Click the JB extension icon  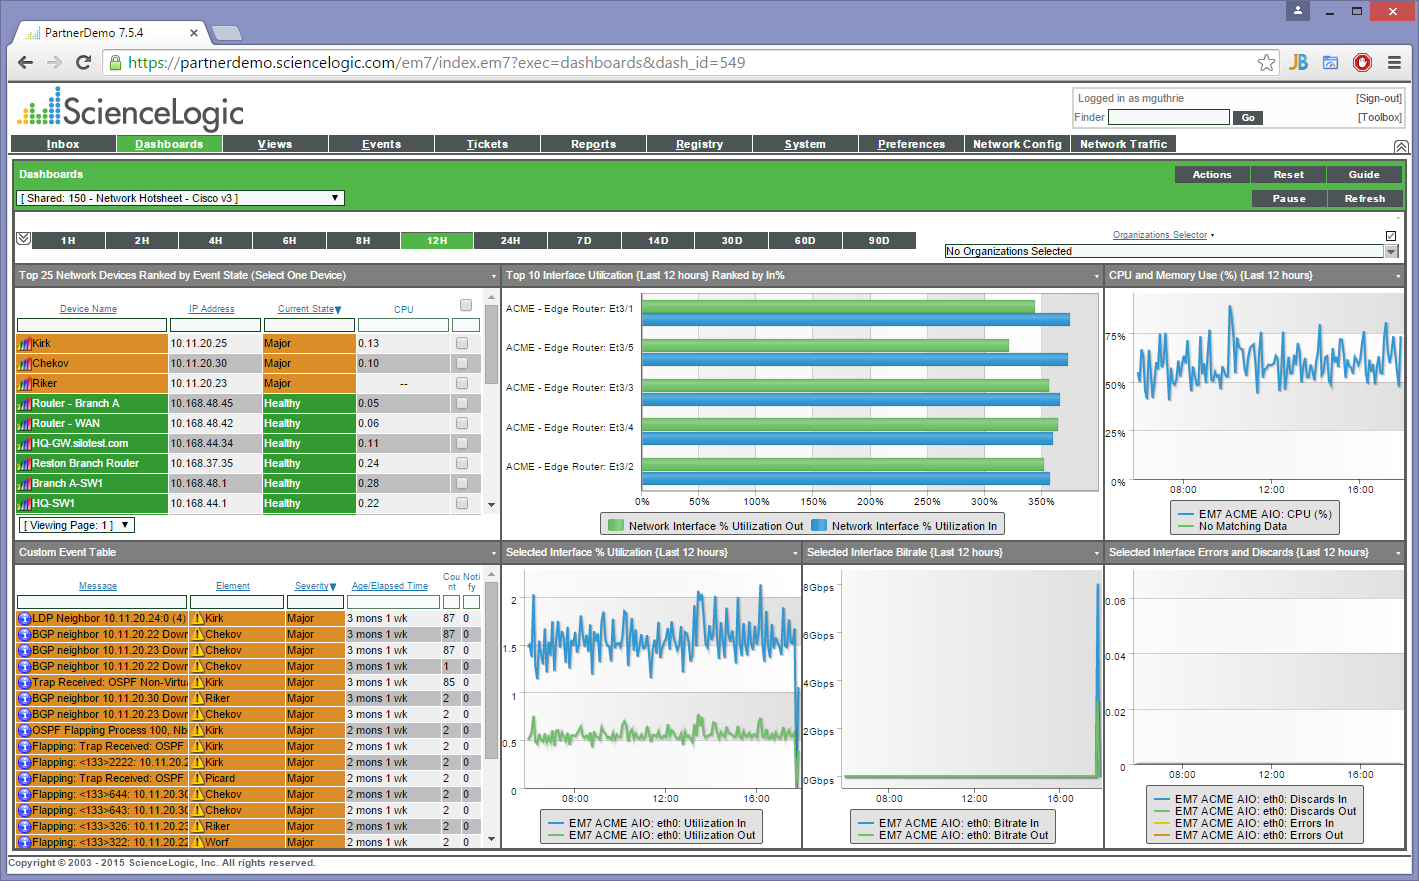tap(1298, 63)
